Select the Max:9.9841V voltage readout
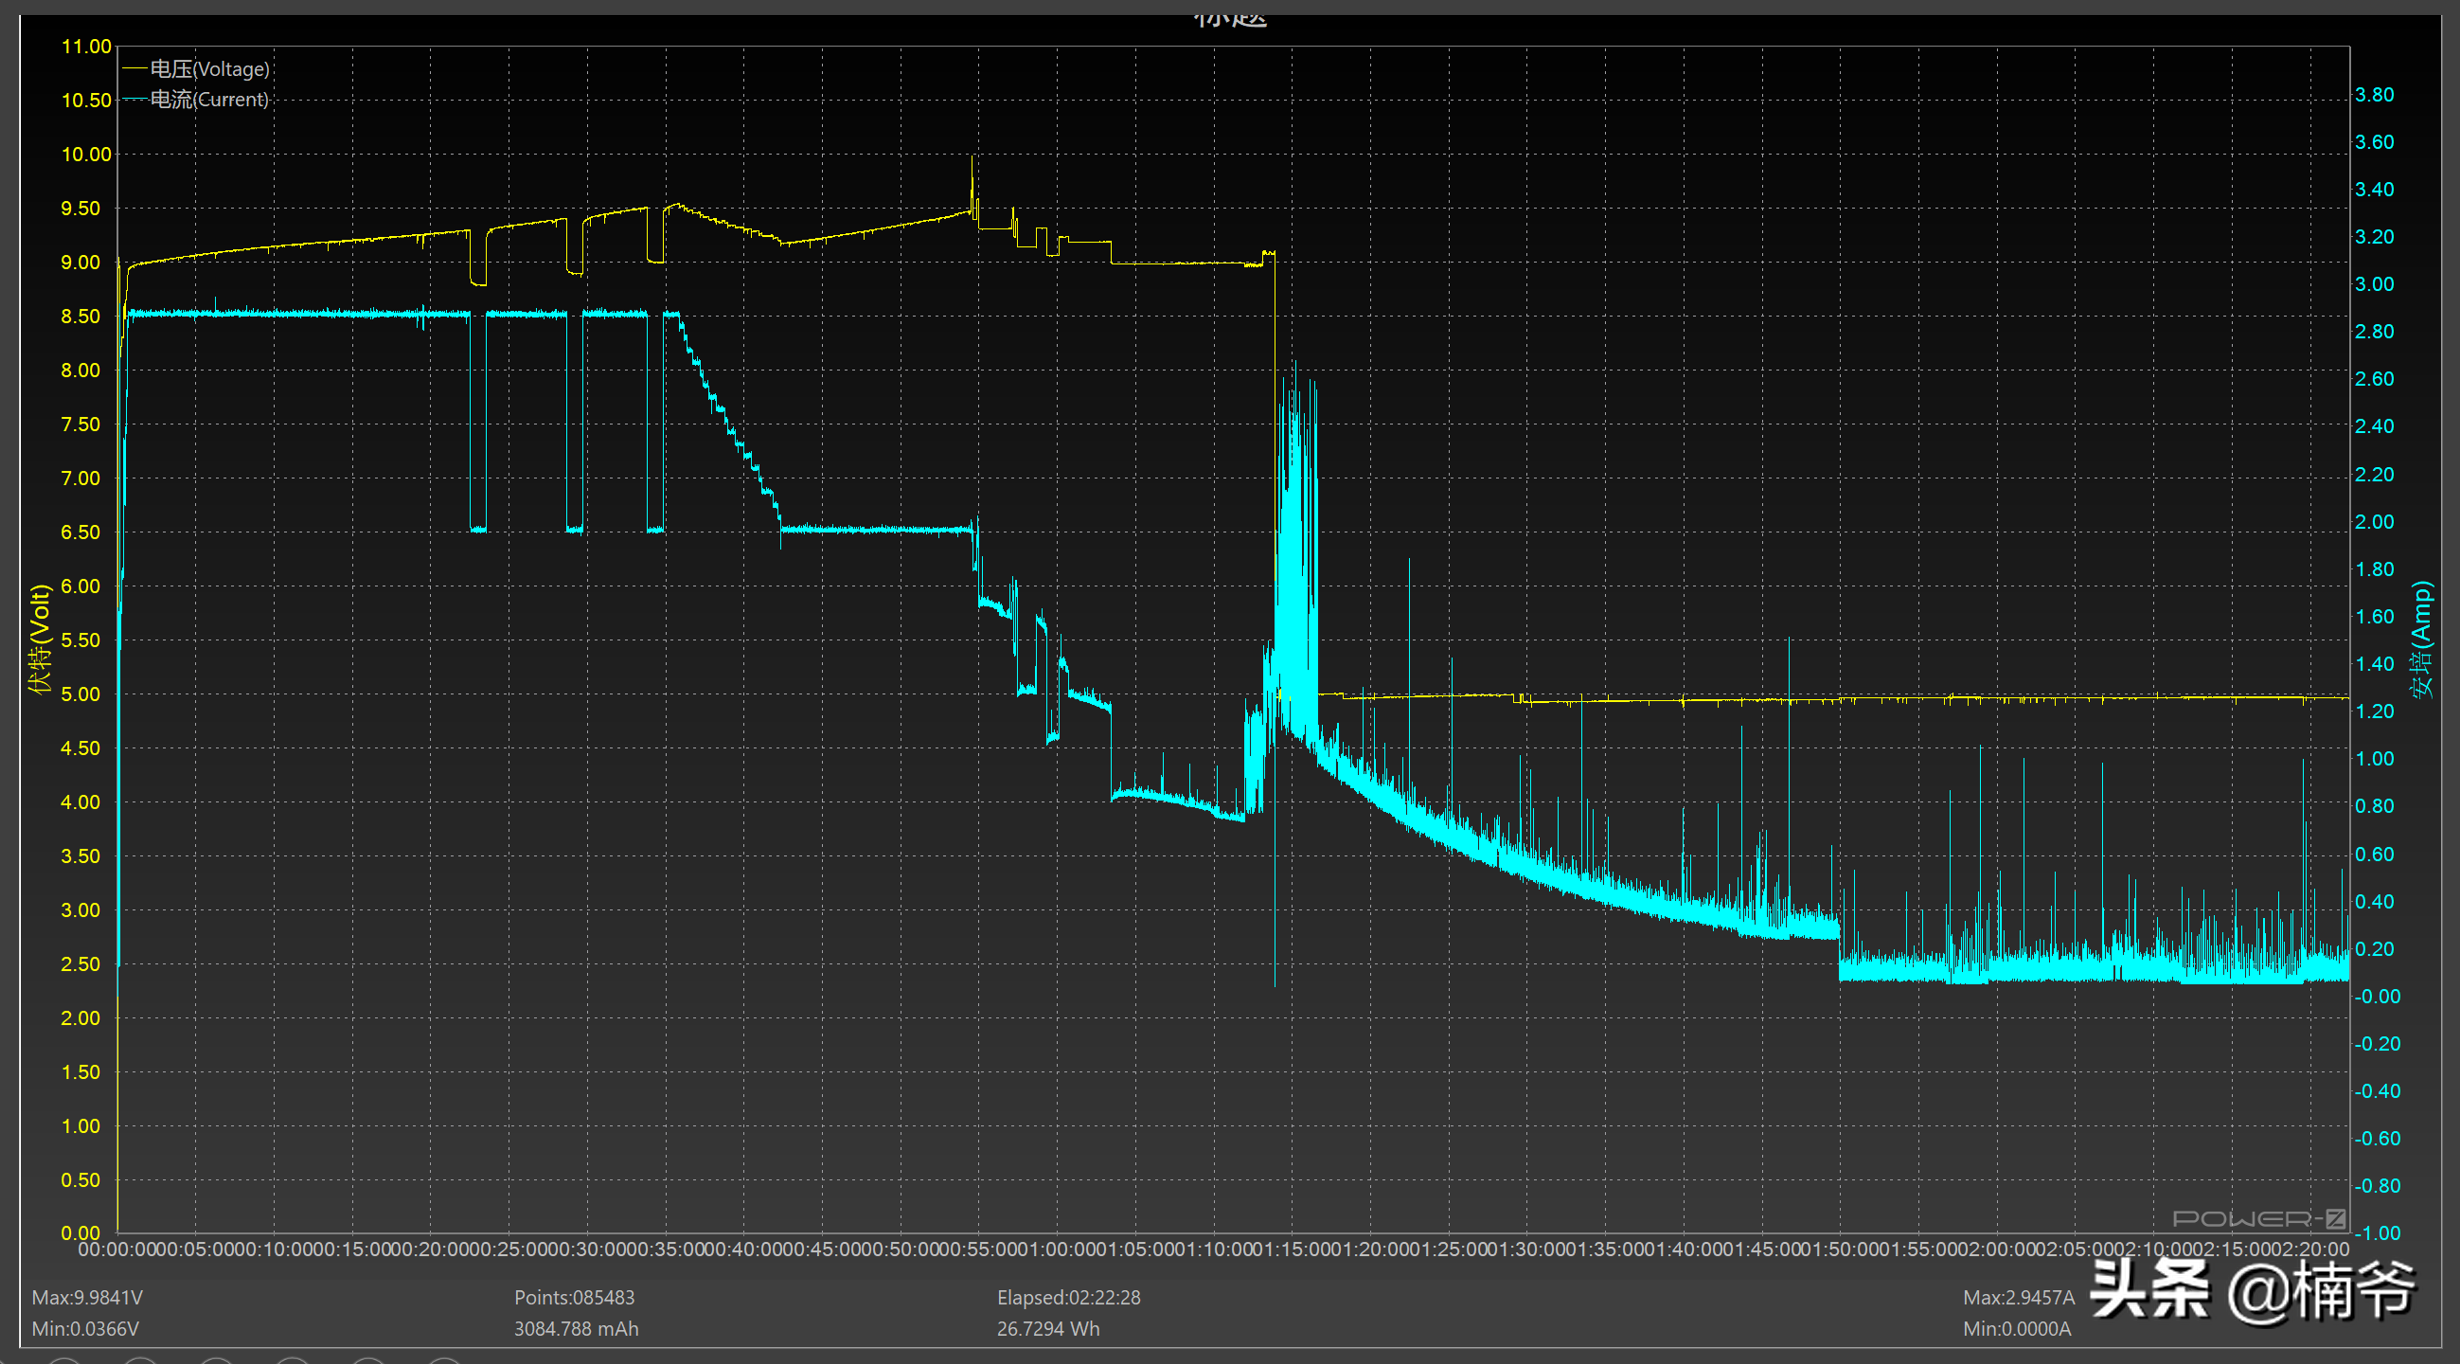This screenshot has width=2460, height=1364. pos(87,1297)
